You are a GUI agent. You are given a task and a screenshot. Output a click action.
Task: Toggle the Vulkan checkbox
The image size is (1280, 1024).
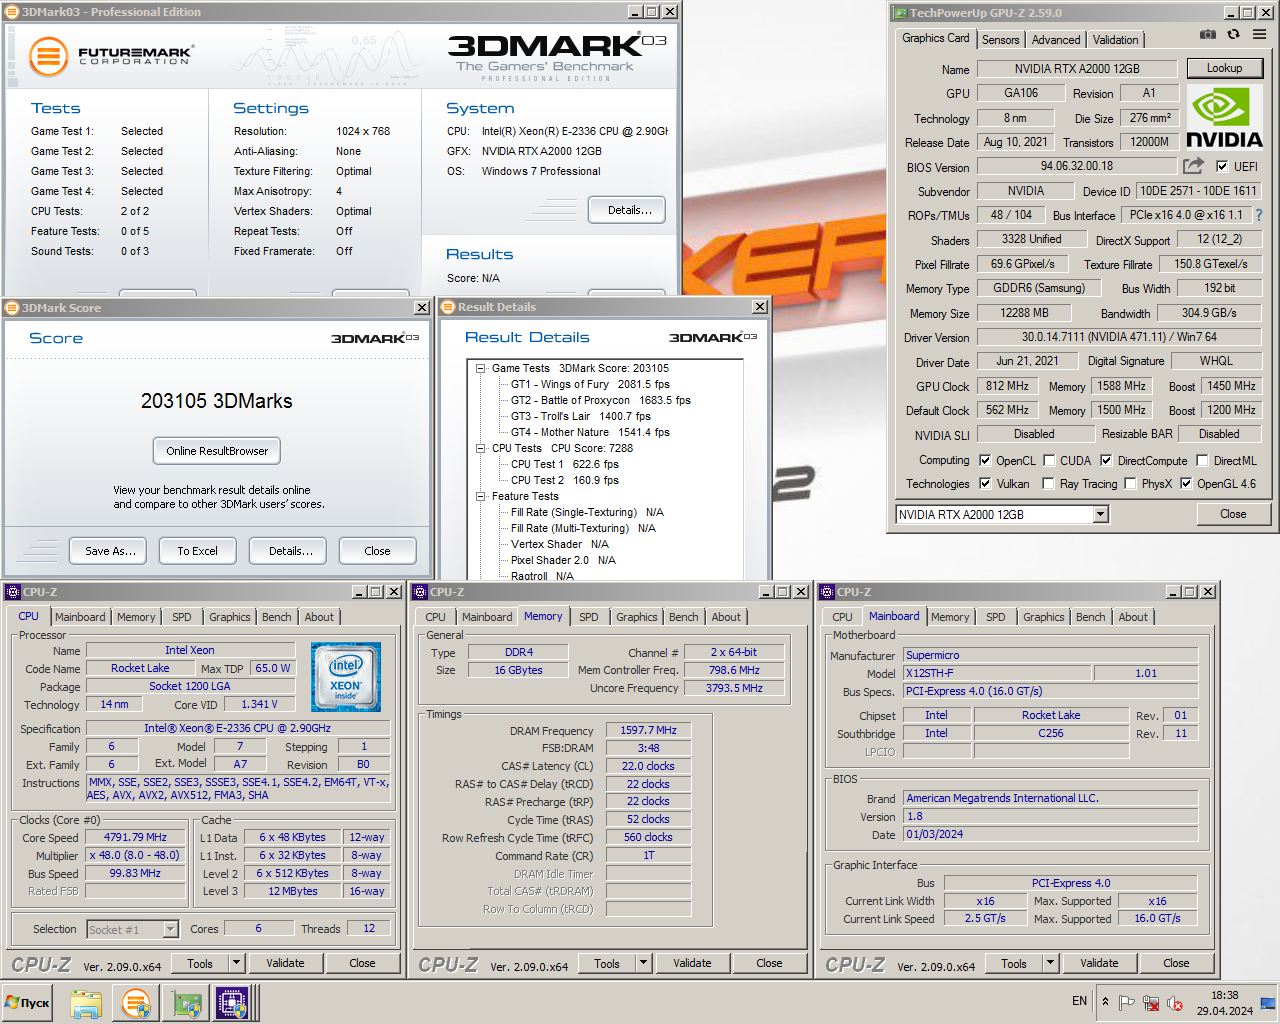click(x=985, y=484)
